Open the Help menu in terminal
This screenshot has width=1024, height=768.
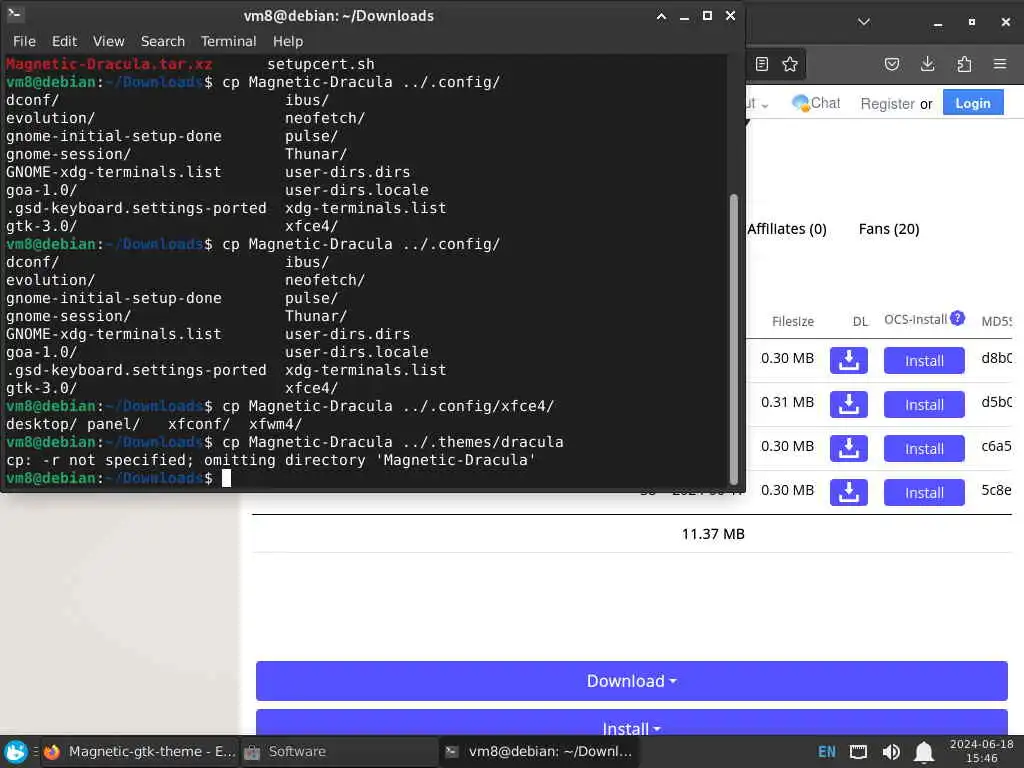pyautogui.click(x=287, y=41)
